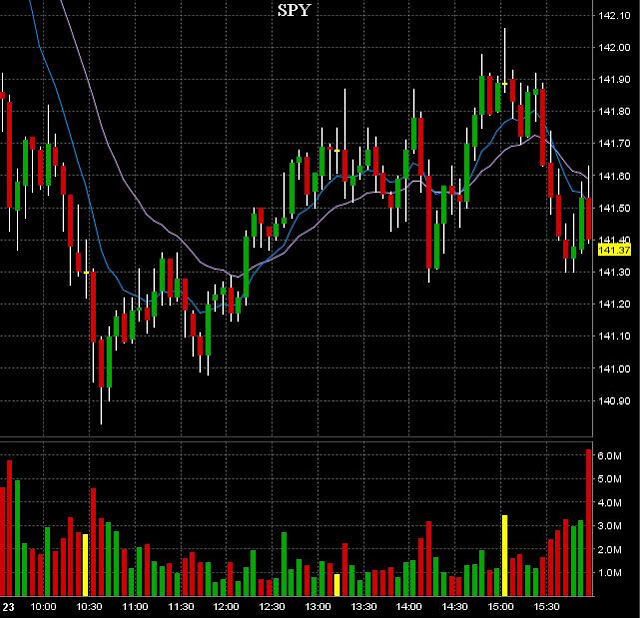This screenshot has height=618, width=640.
Task: Click the 10:00 time axis label
Action: 43,607
